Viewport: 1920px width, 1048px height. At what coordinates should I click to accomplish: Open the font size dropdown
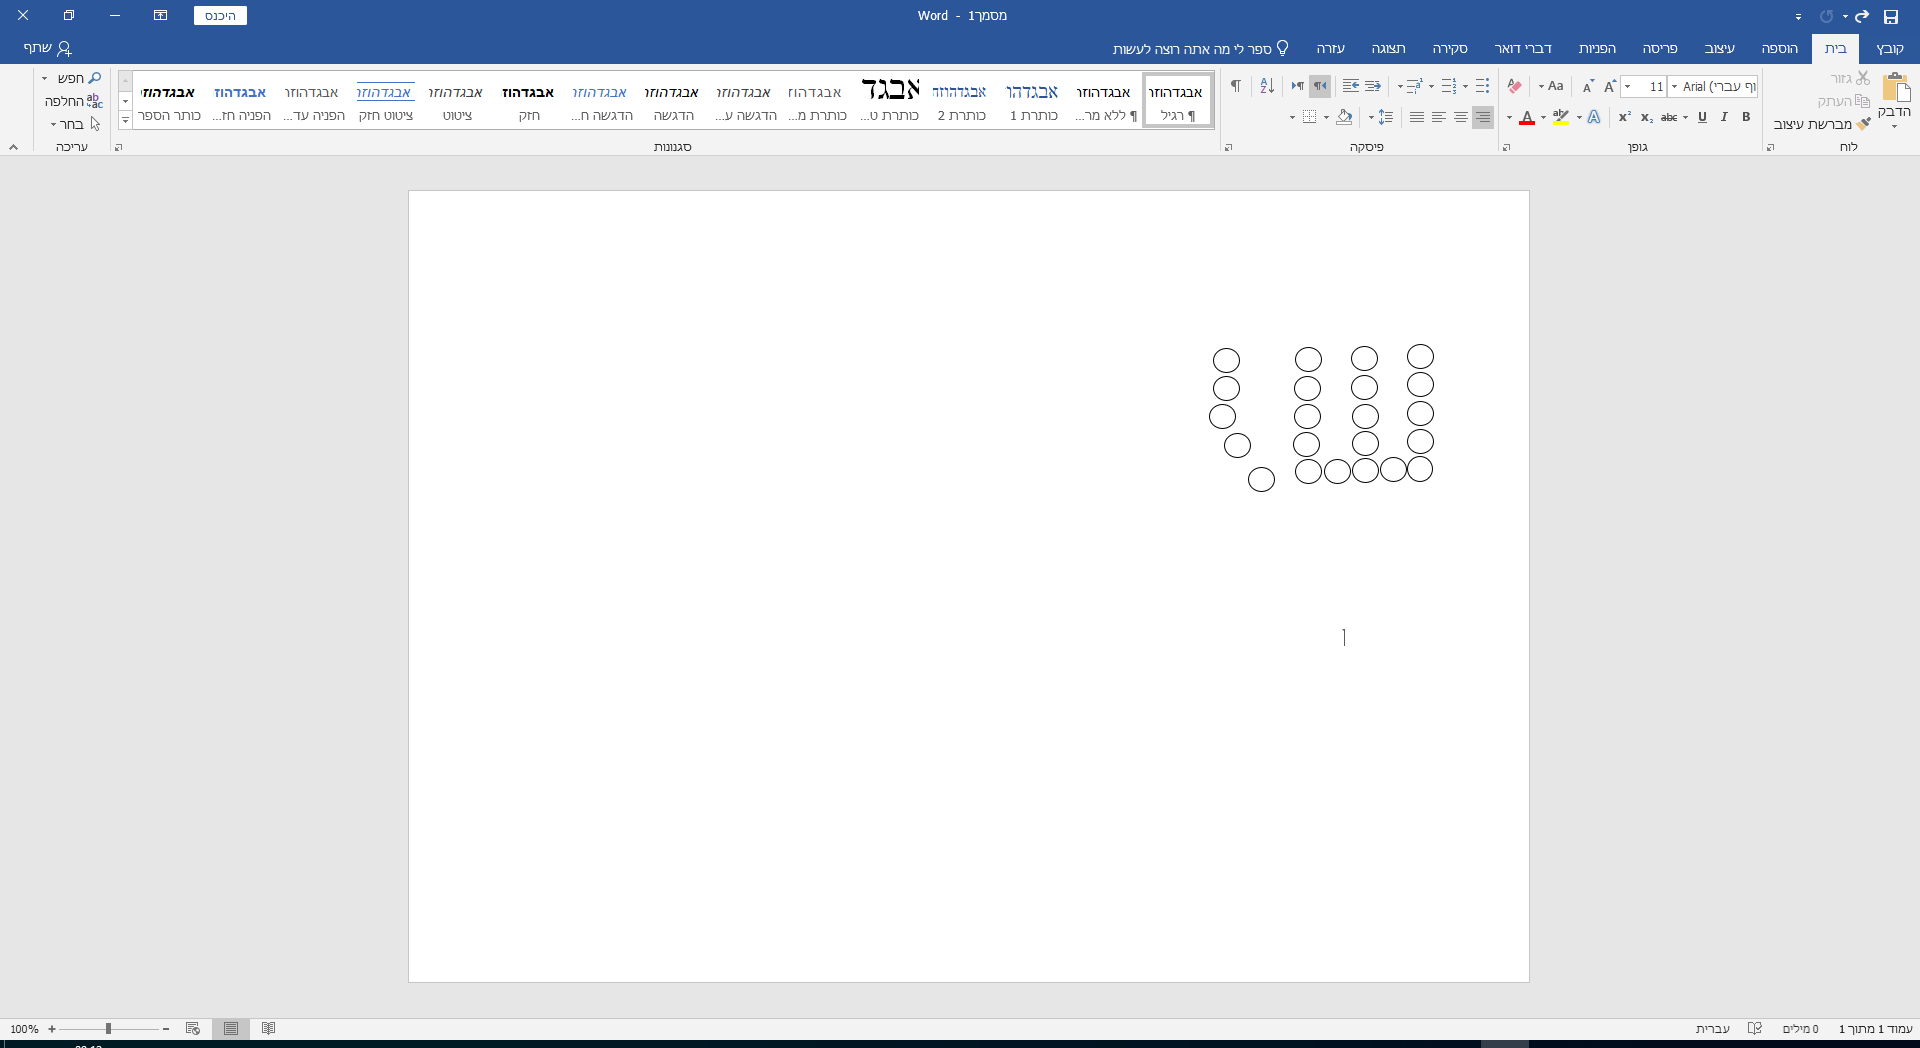click(1628, 87)
